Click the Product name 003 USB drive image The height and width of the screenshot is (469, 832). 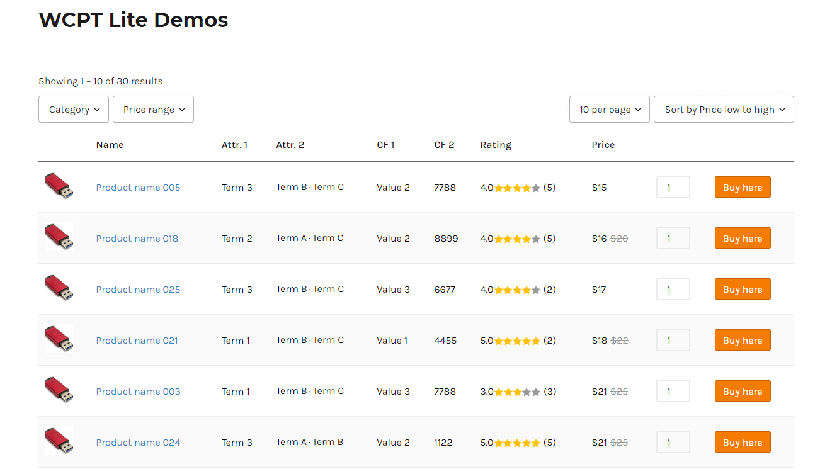pyautogui.click(x=59, y=390)
